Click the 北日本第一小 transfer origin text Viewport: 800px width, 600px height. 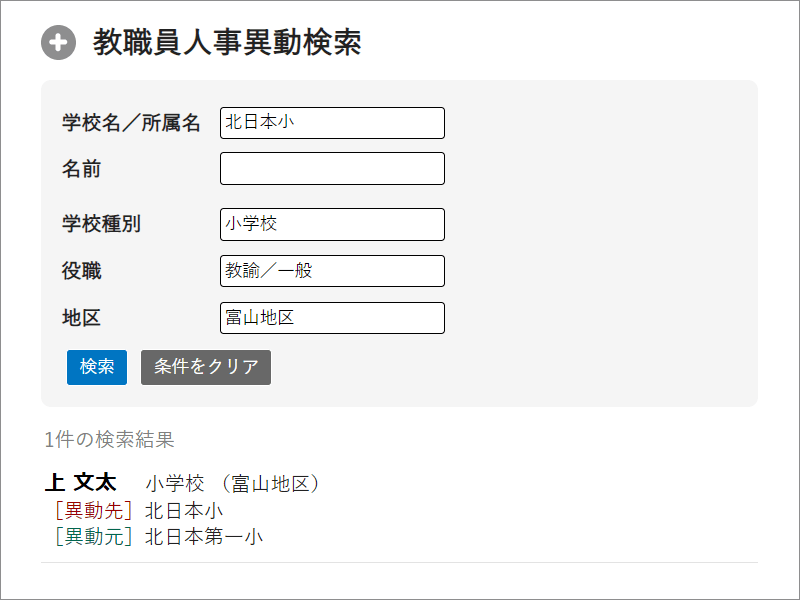(x=204, y=535)
